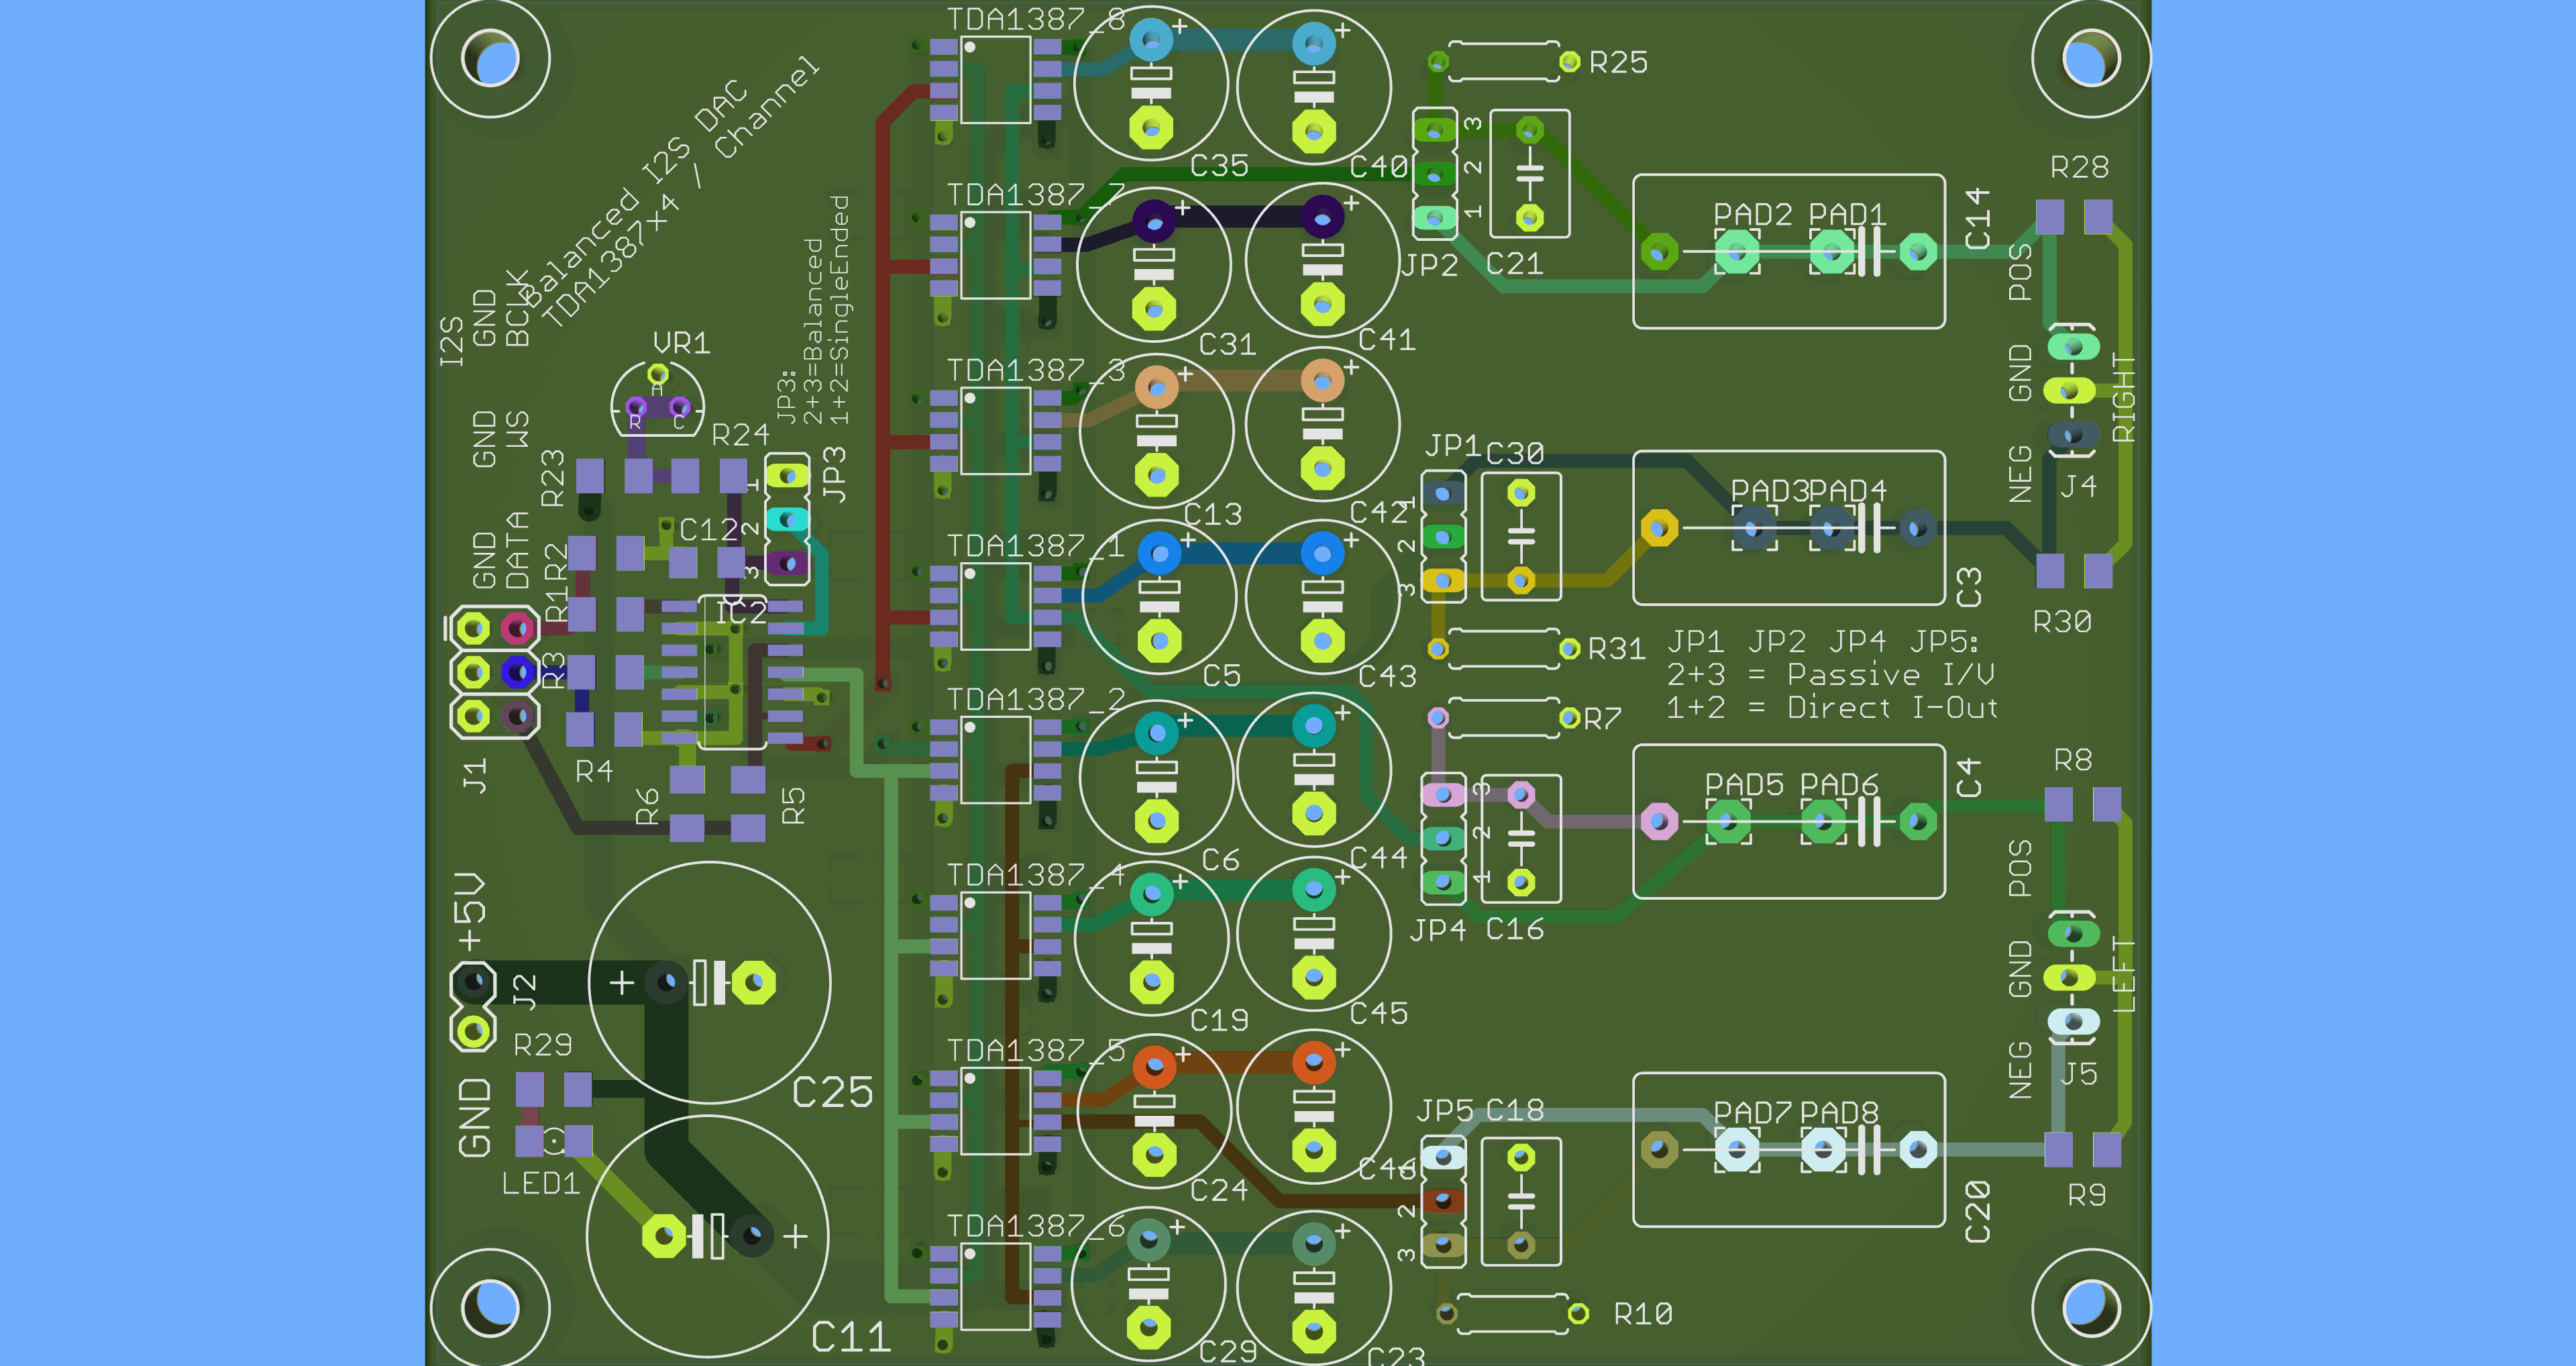Screen dimensions: 2576x1366
Task: Click the R4 resistor label
Action: point(594,771)
